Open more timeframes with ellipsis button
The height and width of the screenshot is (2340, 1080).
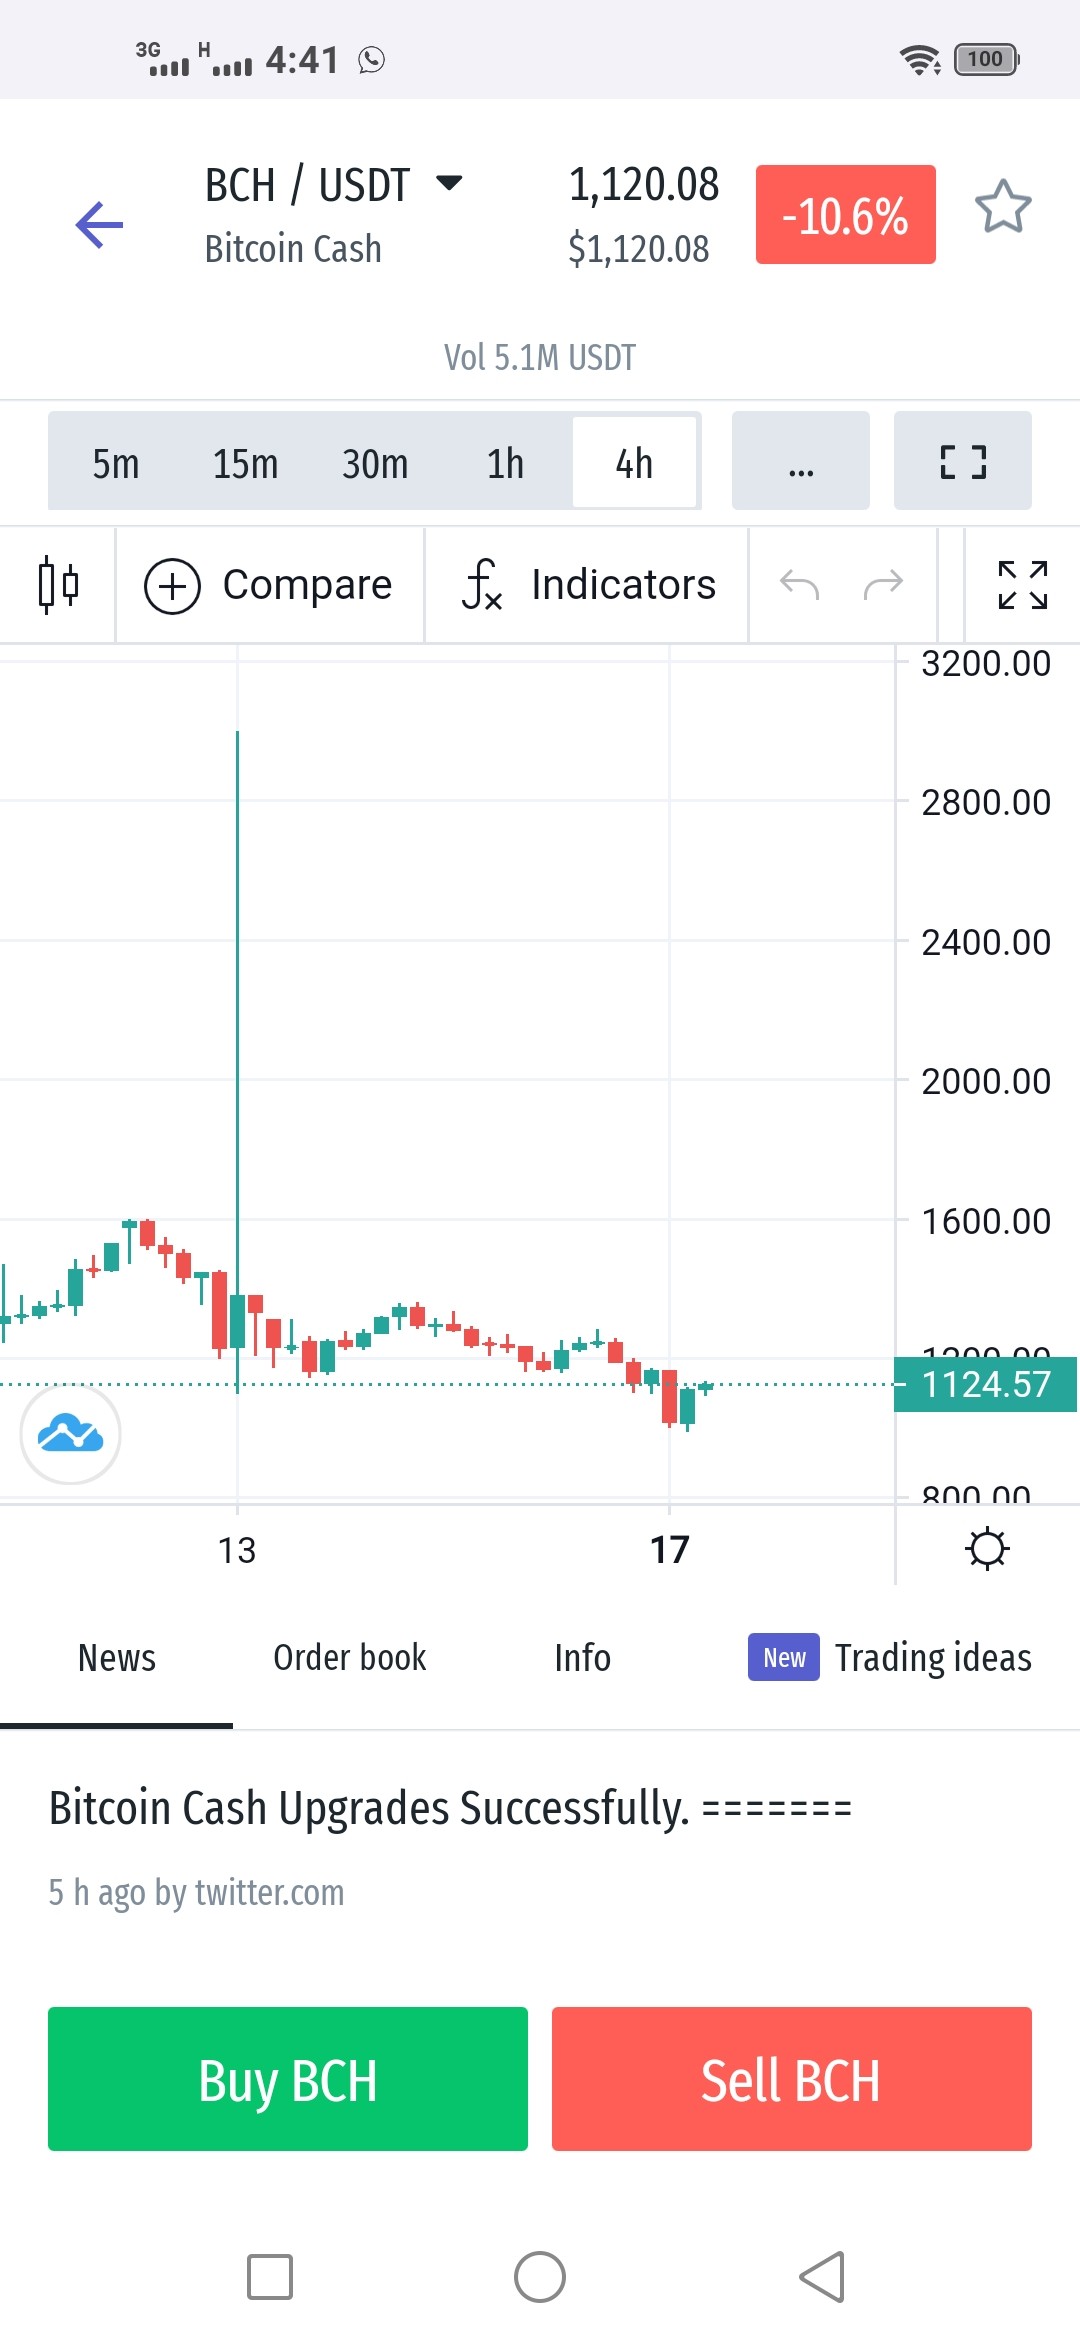tap(801, 461)
